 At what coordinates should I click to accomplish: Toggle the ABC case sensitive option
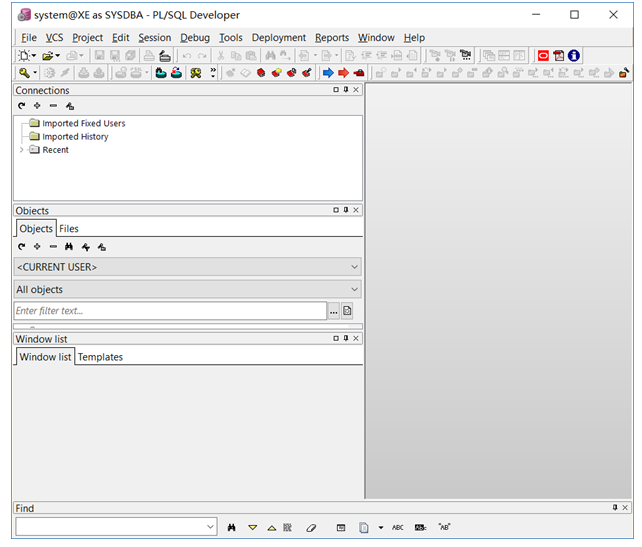(398, 527)
